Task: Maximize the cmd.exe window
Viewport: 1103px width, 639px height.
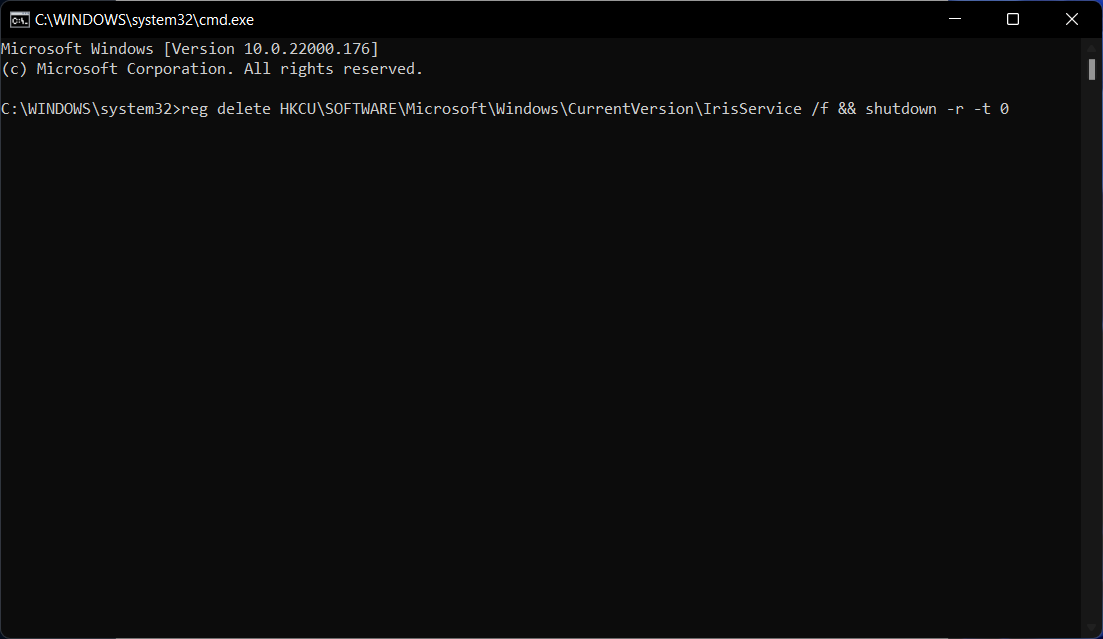Action: click(1013, 19)
